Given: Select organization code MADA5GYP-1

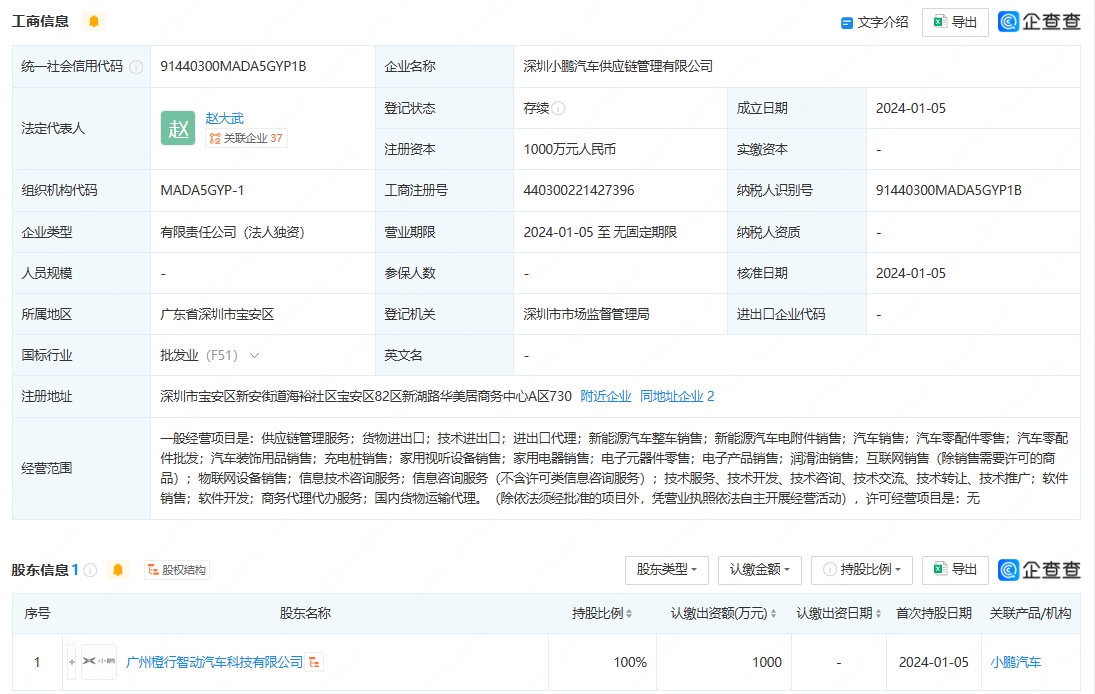Looking at the screenshot, I should coord(202,191).
